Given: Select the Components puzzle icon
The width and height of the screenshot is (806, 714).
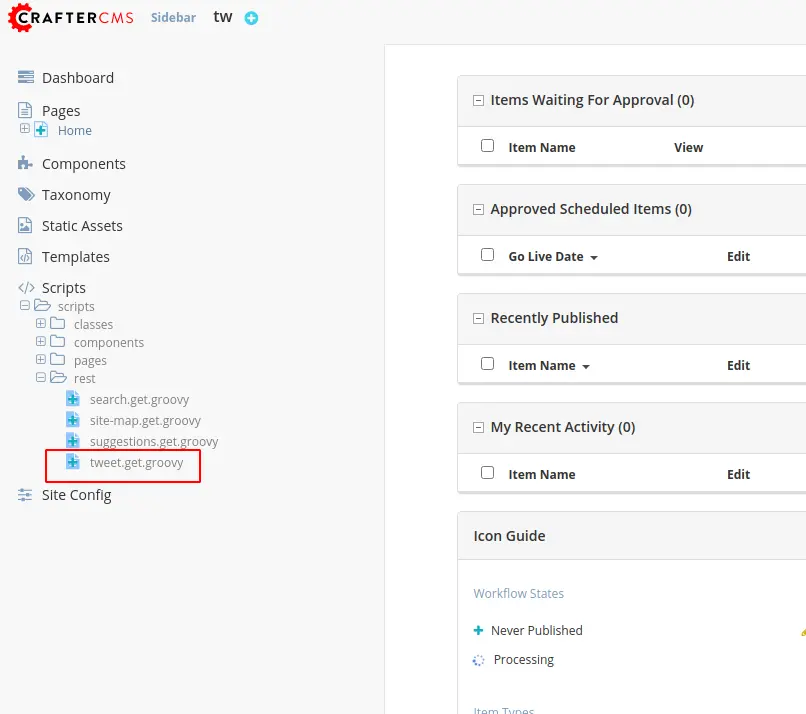Looking at the screenshot, I should (26, 164).
